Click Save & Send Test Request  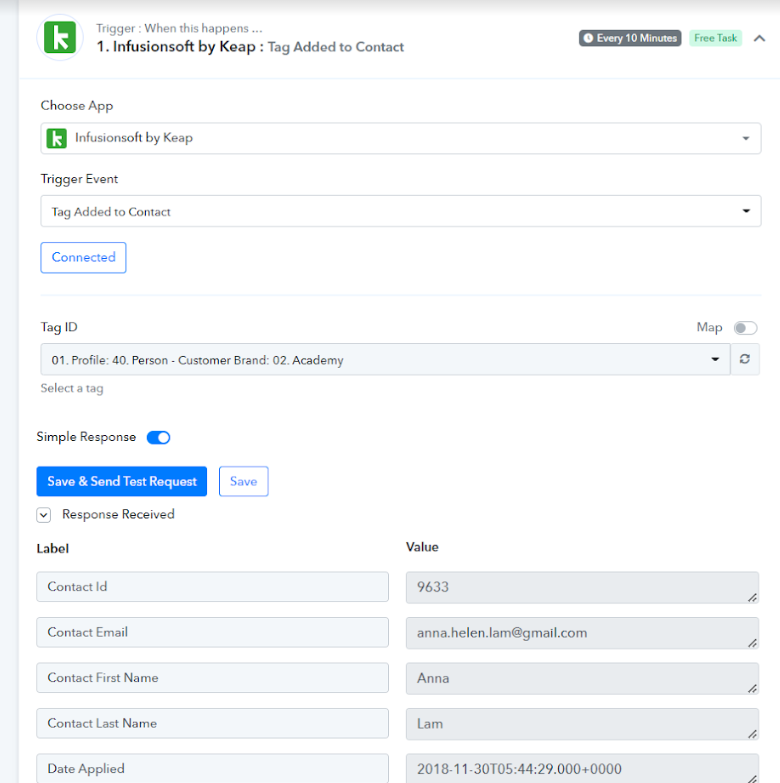[122, 481]
